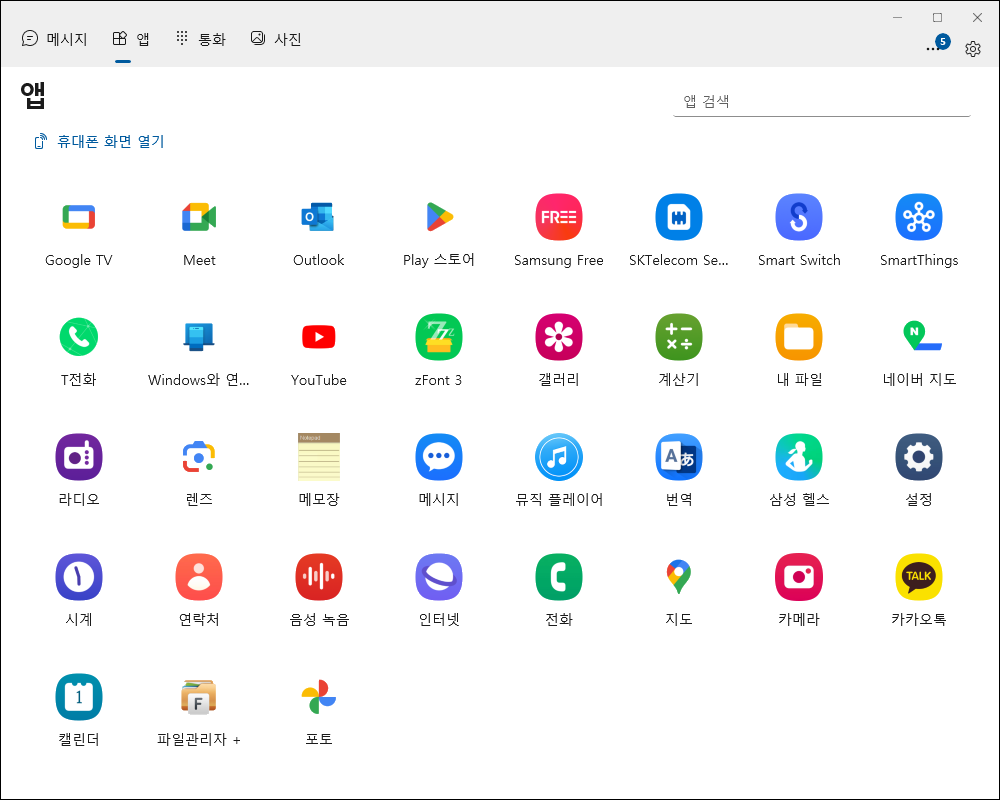Viewport: 1000px width, 800px height.
Task: Launch the 뮤직 플레이어 app
Action: (x=559, y=457)
